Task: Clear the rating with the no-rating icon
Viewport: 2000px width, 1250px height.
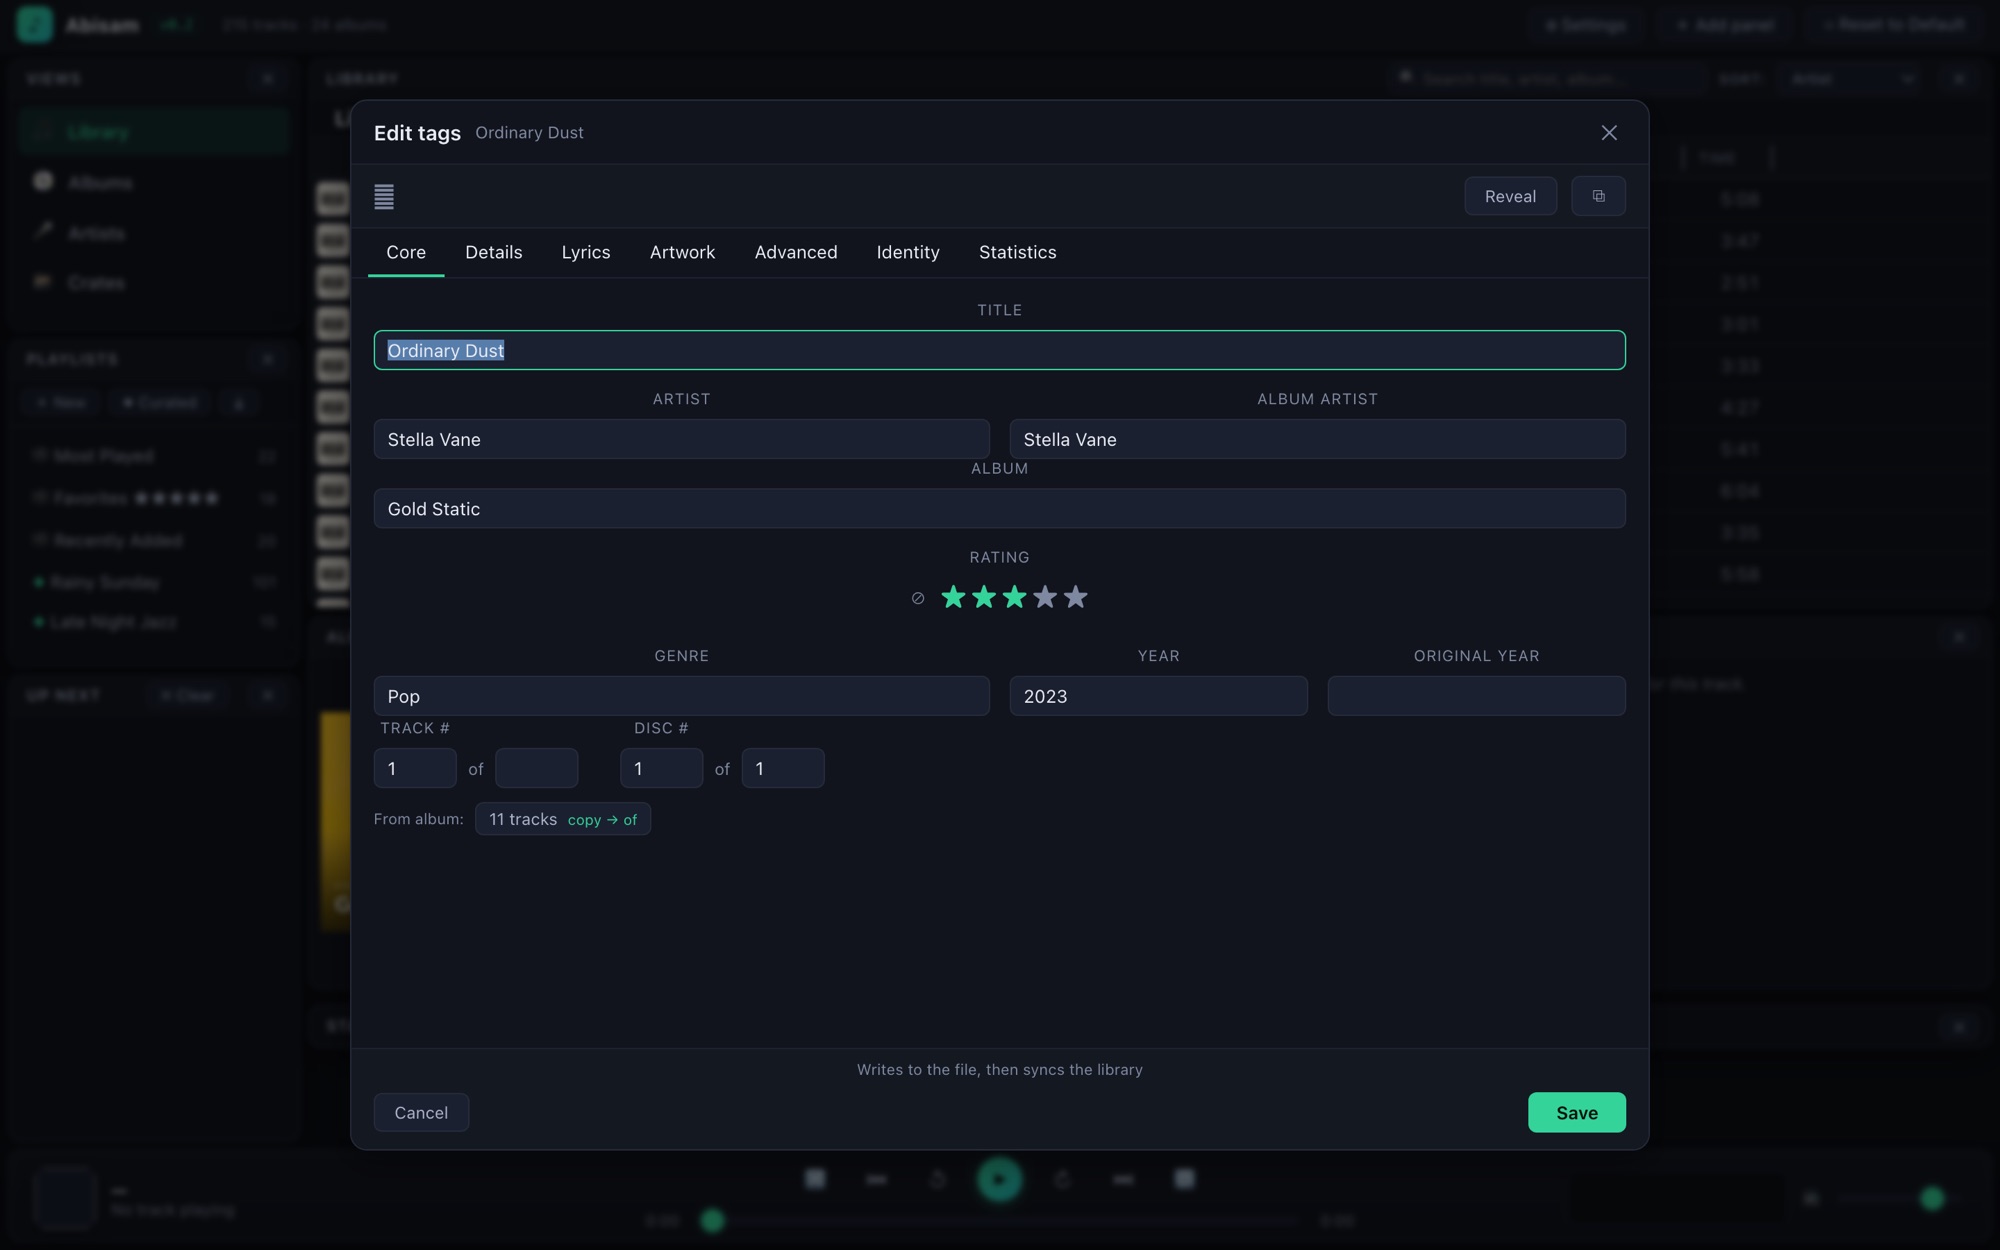Action: pyautogui.click(x=917, y=598)
